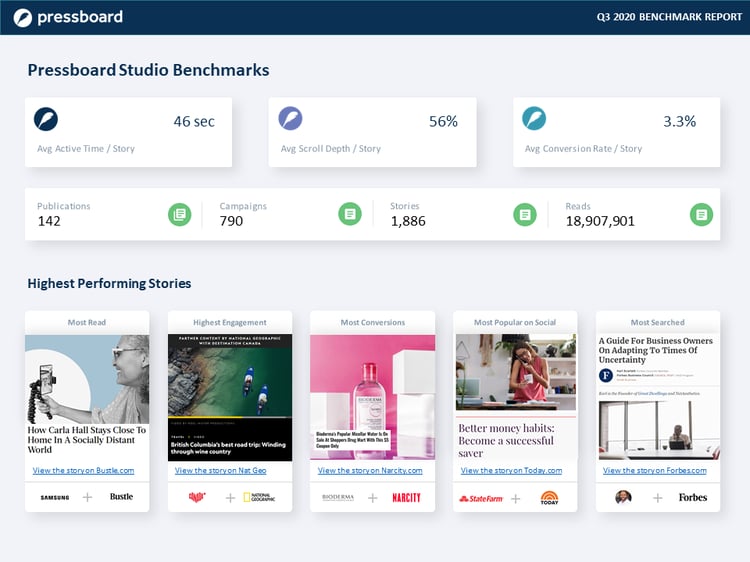This screenshot has height=562, width=750.
Task: Click the dark blue feather icon for Active Time
Action: click(46, 119)
